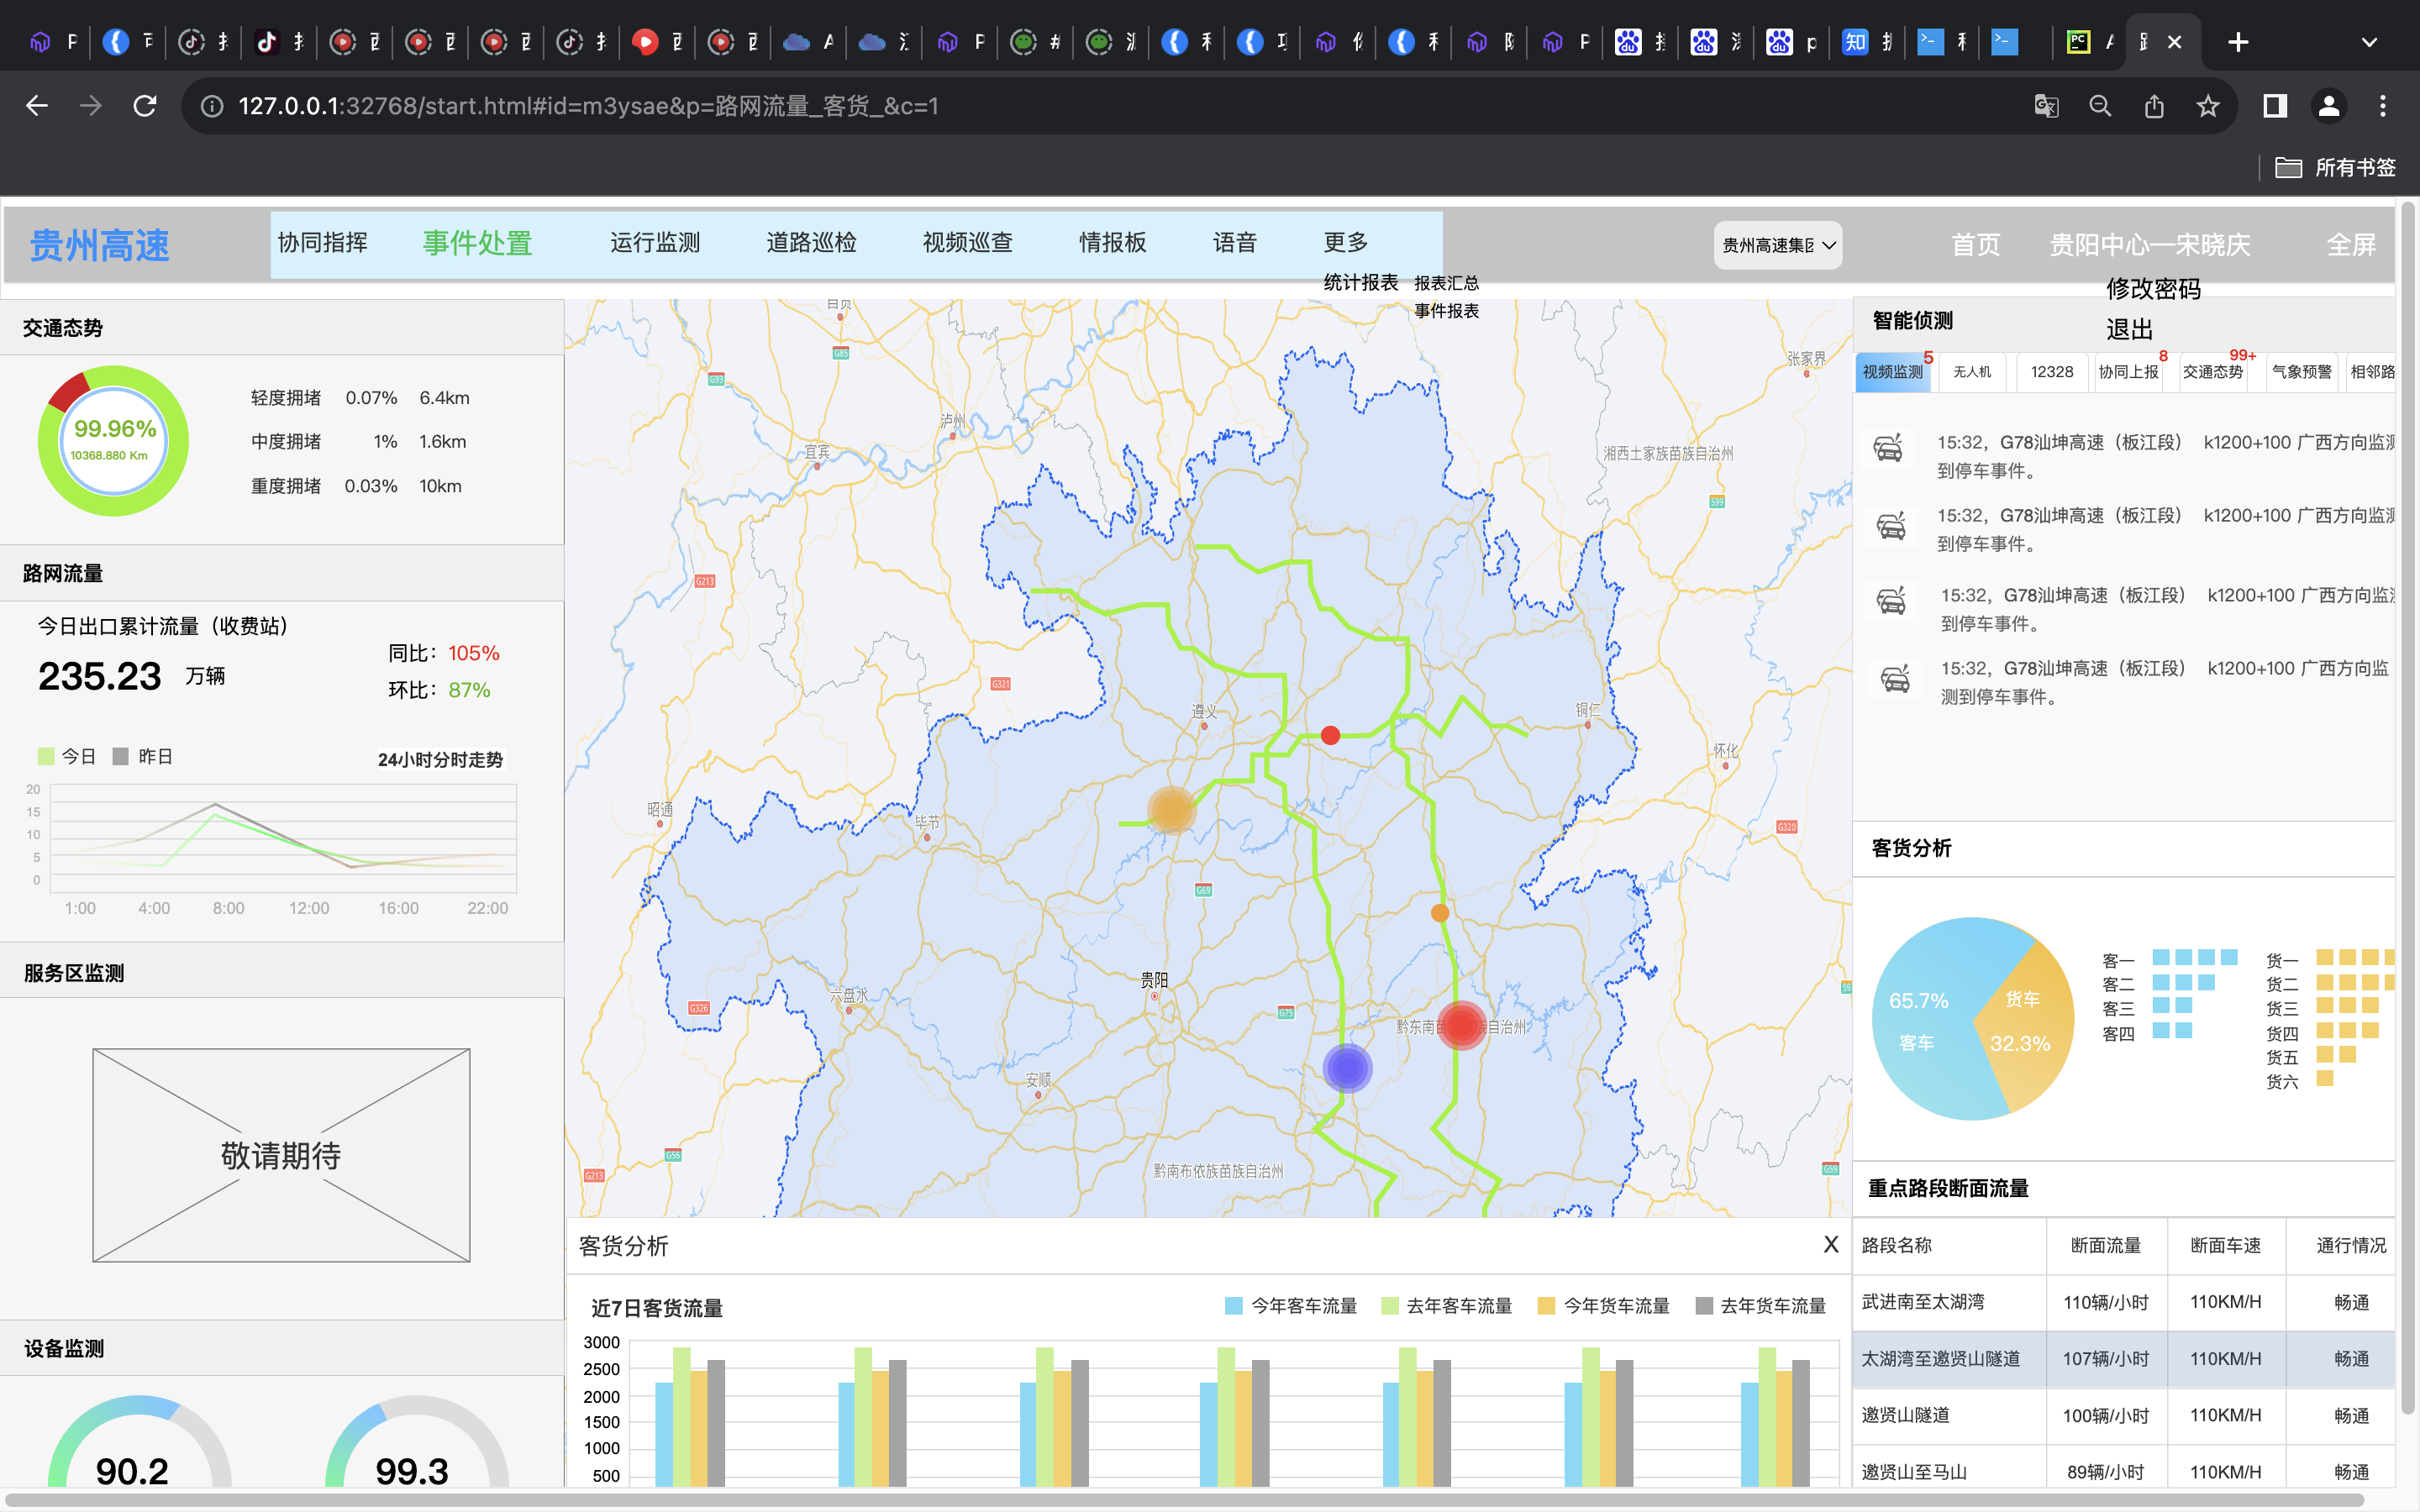
Task: Open the translate page icon
Action: [x=2046, y=106]
